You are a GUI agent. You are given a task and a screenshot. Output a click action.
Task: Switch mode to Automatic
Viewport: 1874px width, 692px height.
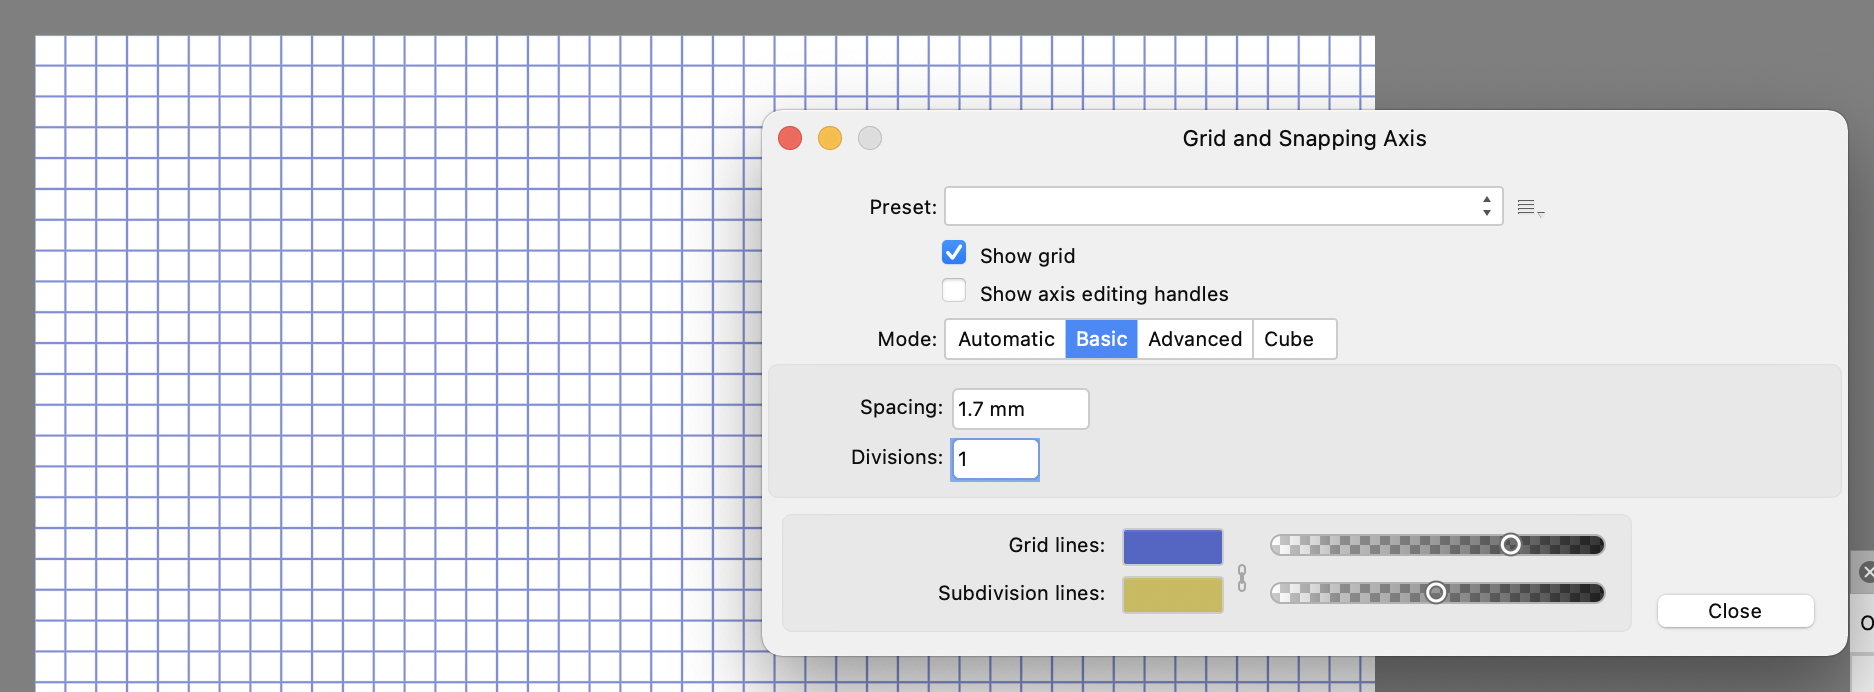pos(1005,339)
